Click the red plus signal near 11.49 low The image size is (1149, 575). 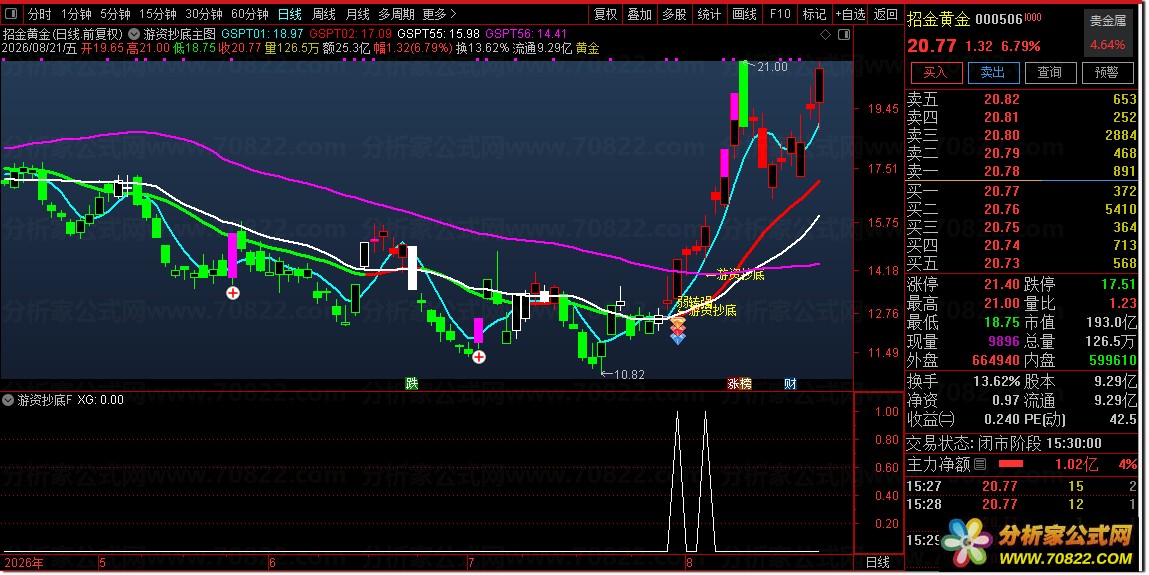coord(479,357)
